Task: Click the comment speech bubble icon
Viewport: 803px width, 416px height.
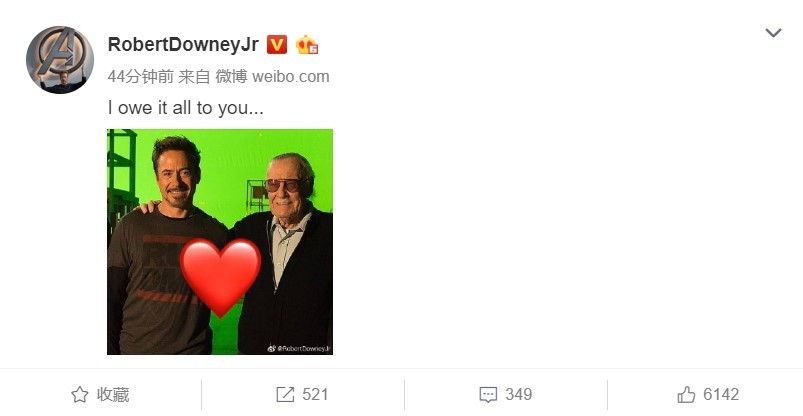Action: (488, 395)
